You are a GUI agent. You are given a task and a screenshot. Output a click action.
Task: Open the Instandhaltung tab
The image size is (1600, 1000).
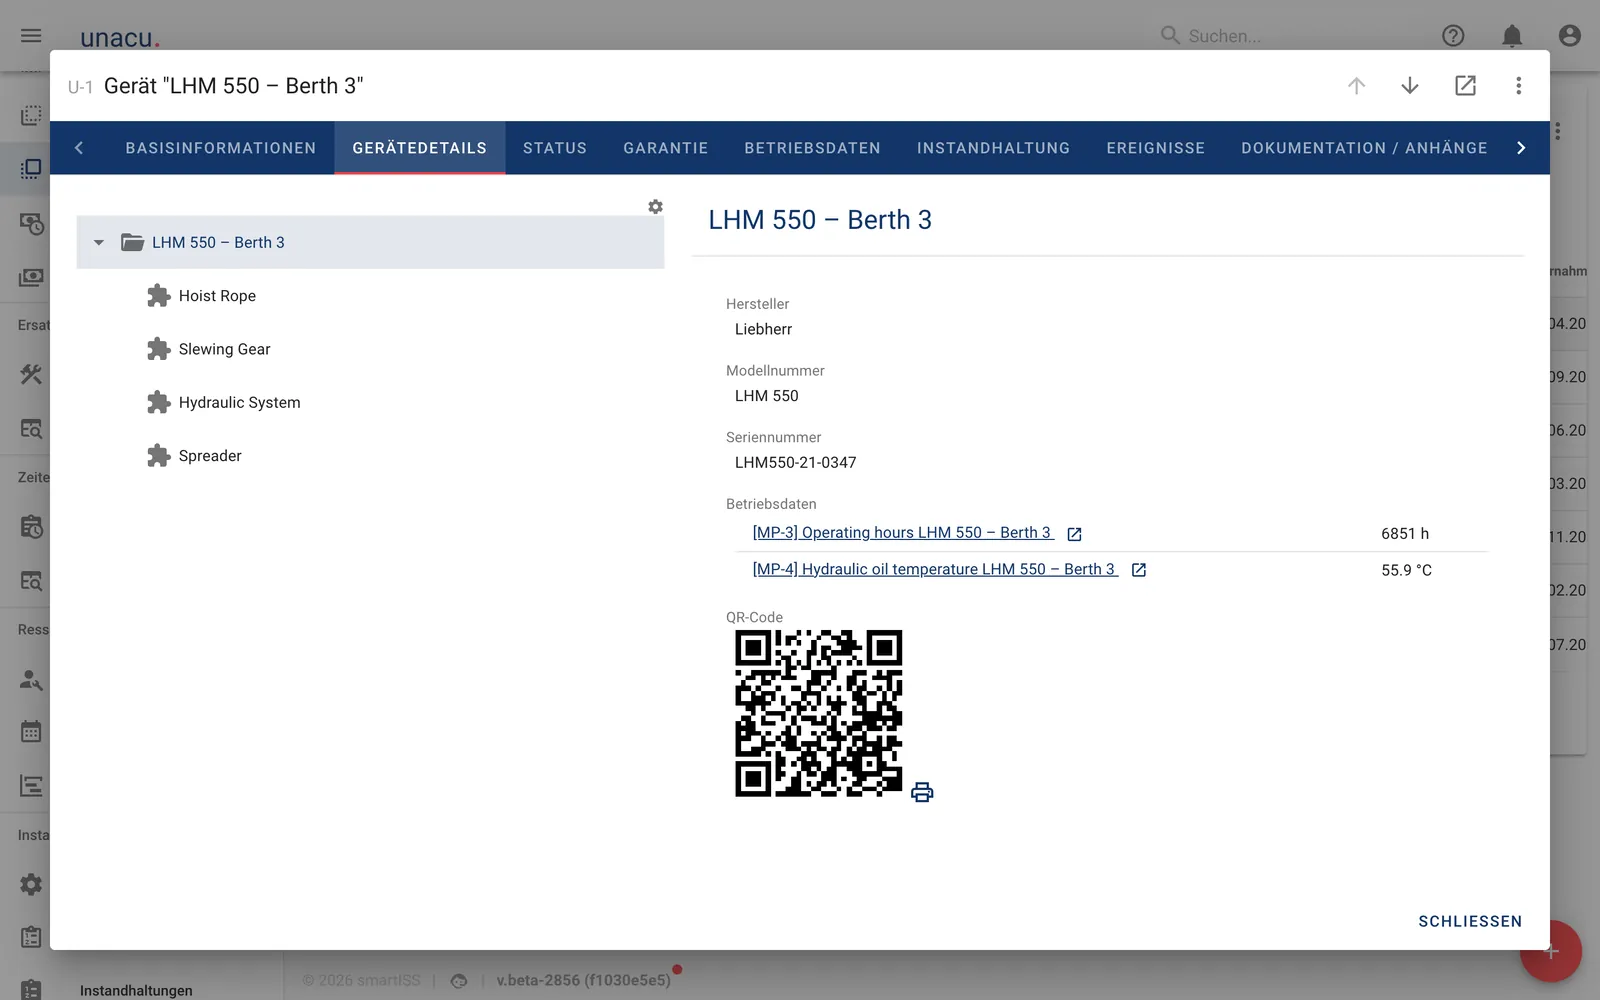tap(994, 148)
